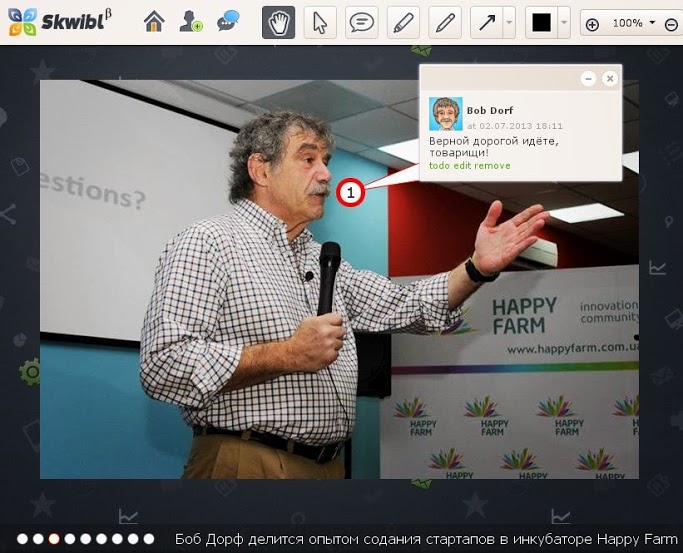Screen dimensions: 683x553
Task: Expand the arrow shape tool dropdown
Action: click(509, 23)
